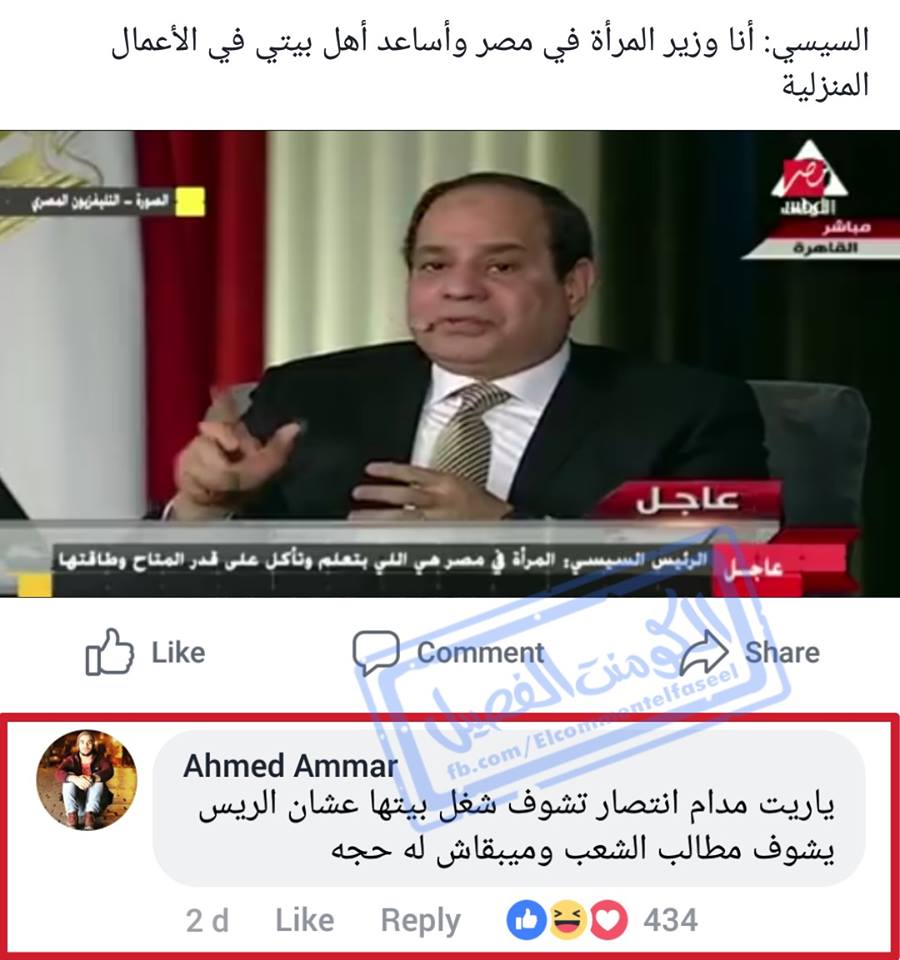The height and width of the screenshot is (960, 900).
Task: Open Ahmed Ammar's profile picture
Action: (x=87, y=780)
